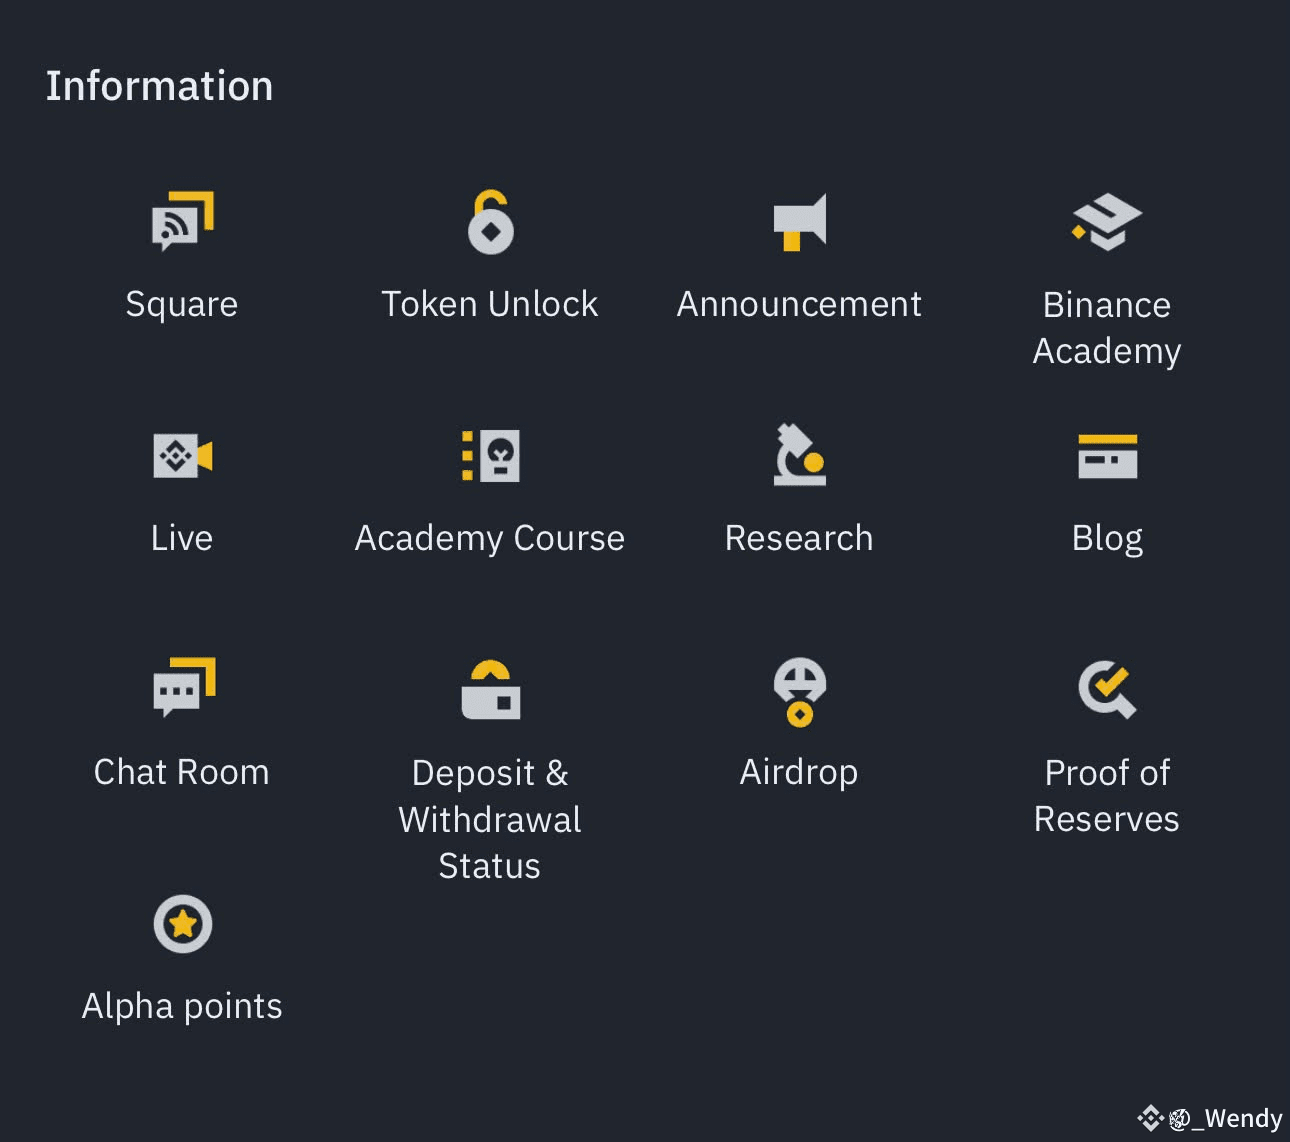Click the Information section heading
The image size is (1290, 1142).
pos(159,86)
